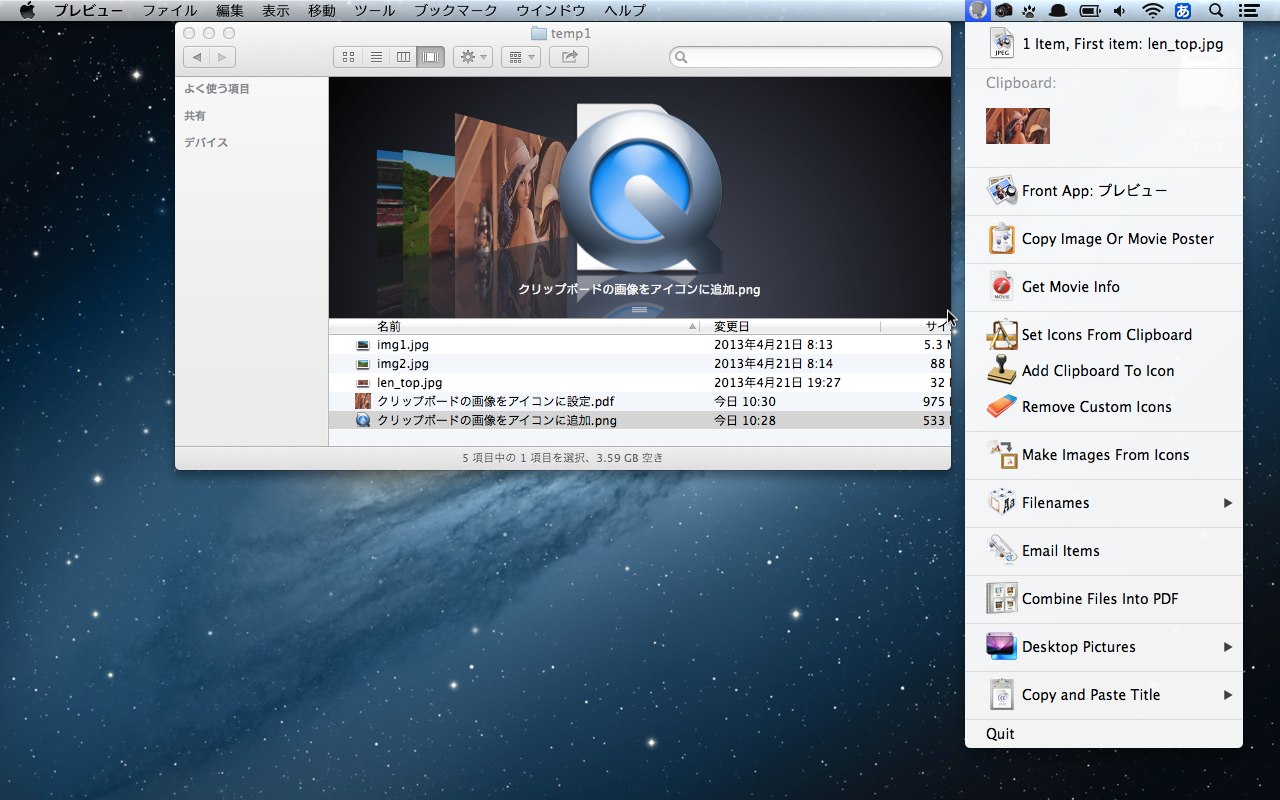This screenshot has width=1280, height=800.
Task: Click the デバイス sidebar heading
Action: pyautogui.click(x=206, y=143)
